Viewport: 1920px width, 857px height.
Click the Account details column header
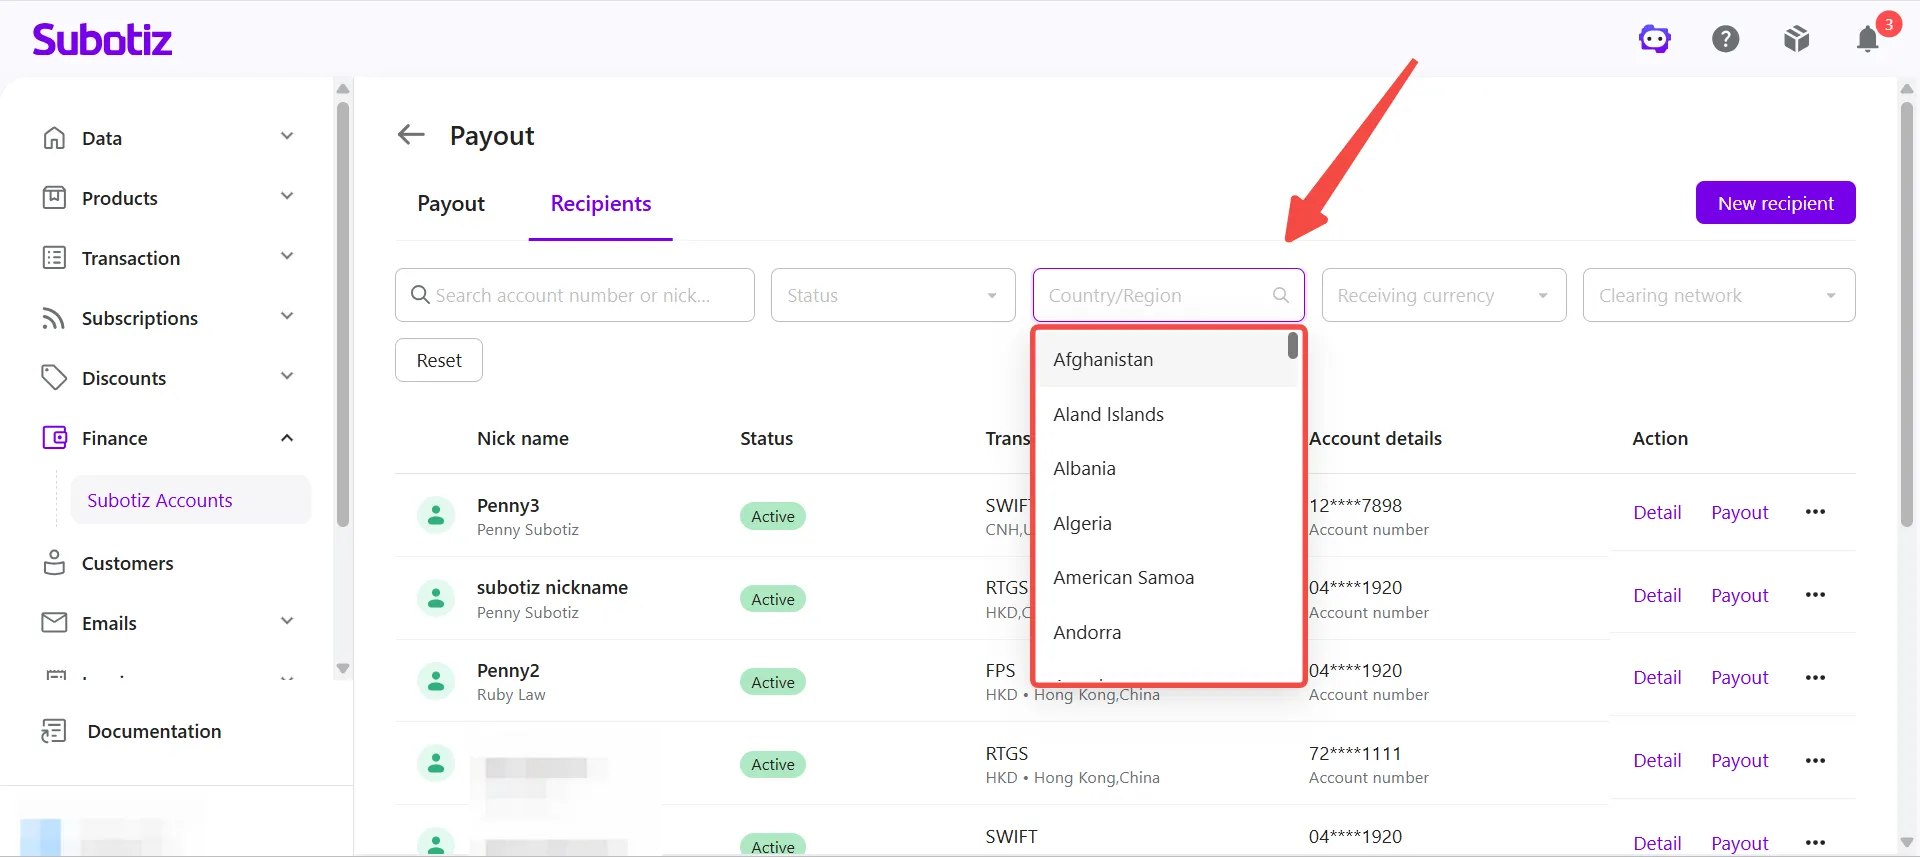click(1375, 438)
